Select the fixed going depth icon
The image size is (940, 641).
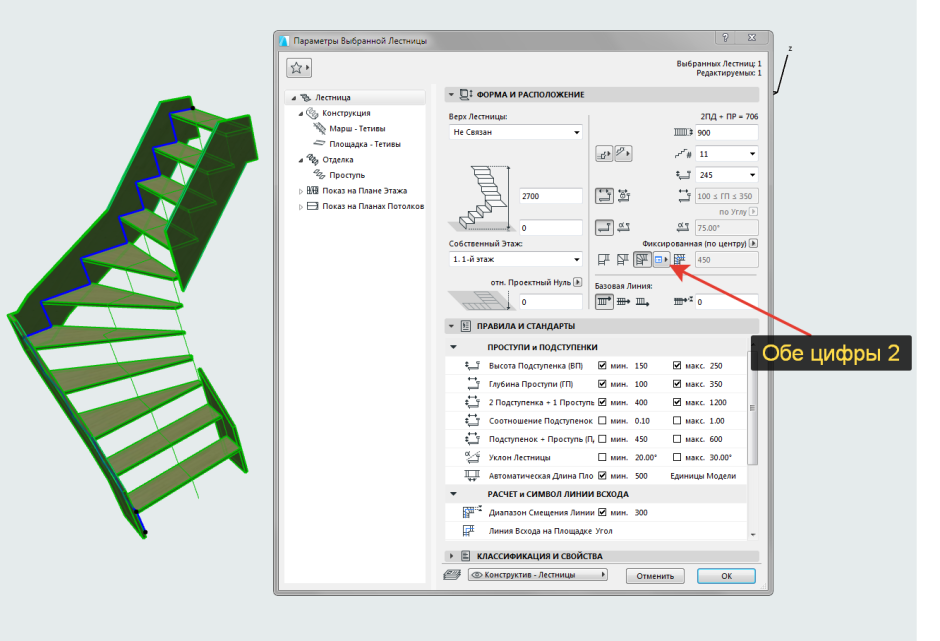pyautogui.click(x=604, y=195)
